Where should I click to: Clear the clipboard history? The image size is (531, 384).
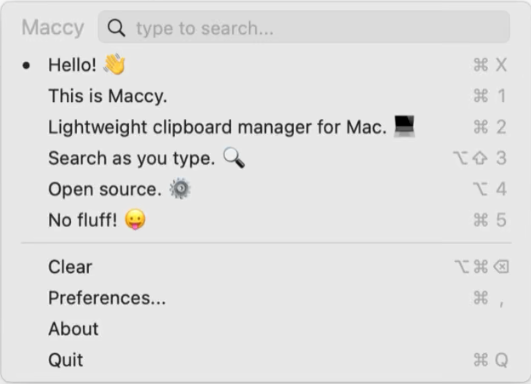coord(266,267)
